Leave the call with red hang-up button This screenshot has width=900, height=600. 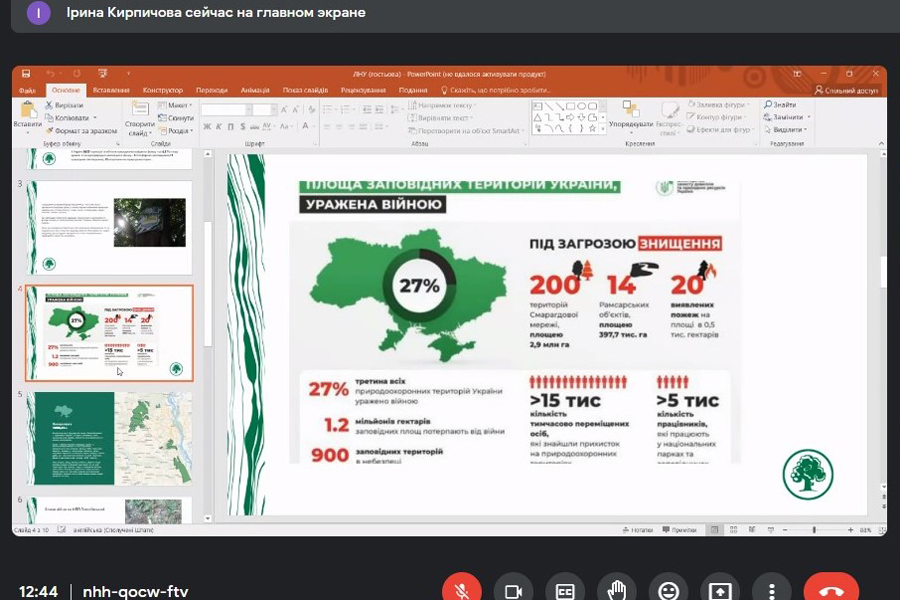coord(831,590)
